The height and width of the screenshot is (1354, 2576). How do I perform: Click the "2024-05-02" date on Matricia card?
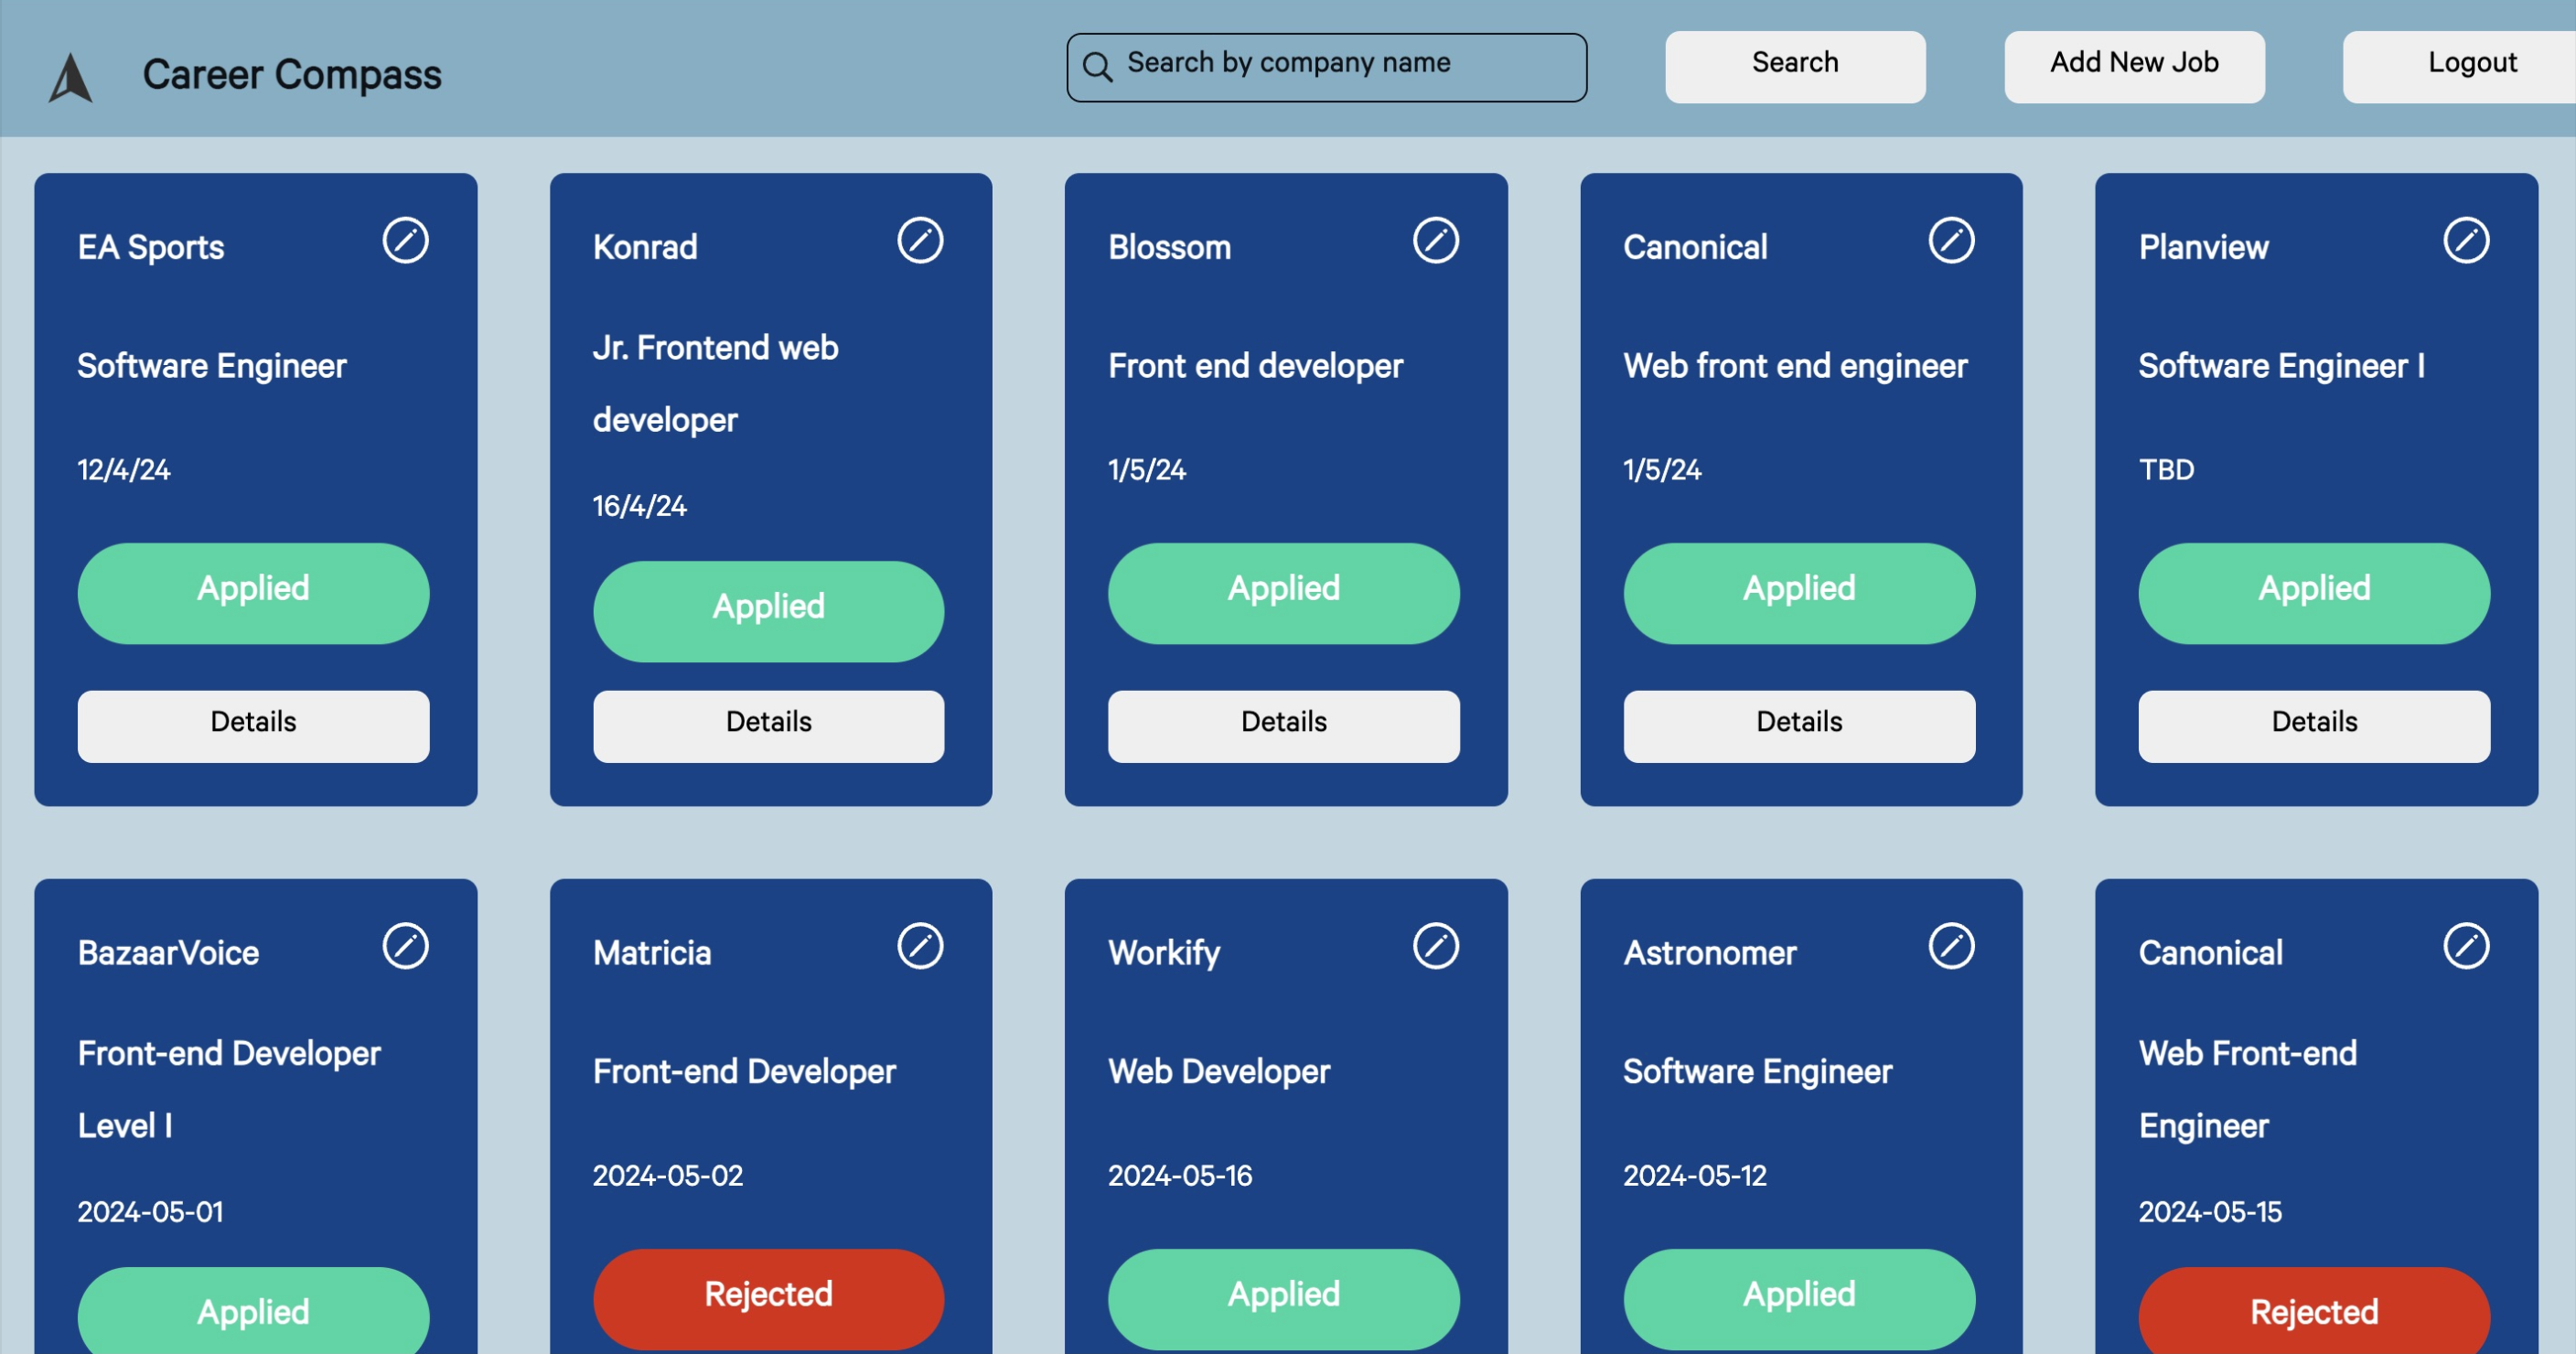(x=668, y=1176)
